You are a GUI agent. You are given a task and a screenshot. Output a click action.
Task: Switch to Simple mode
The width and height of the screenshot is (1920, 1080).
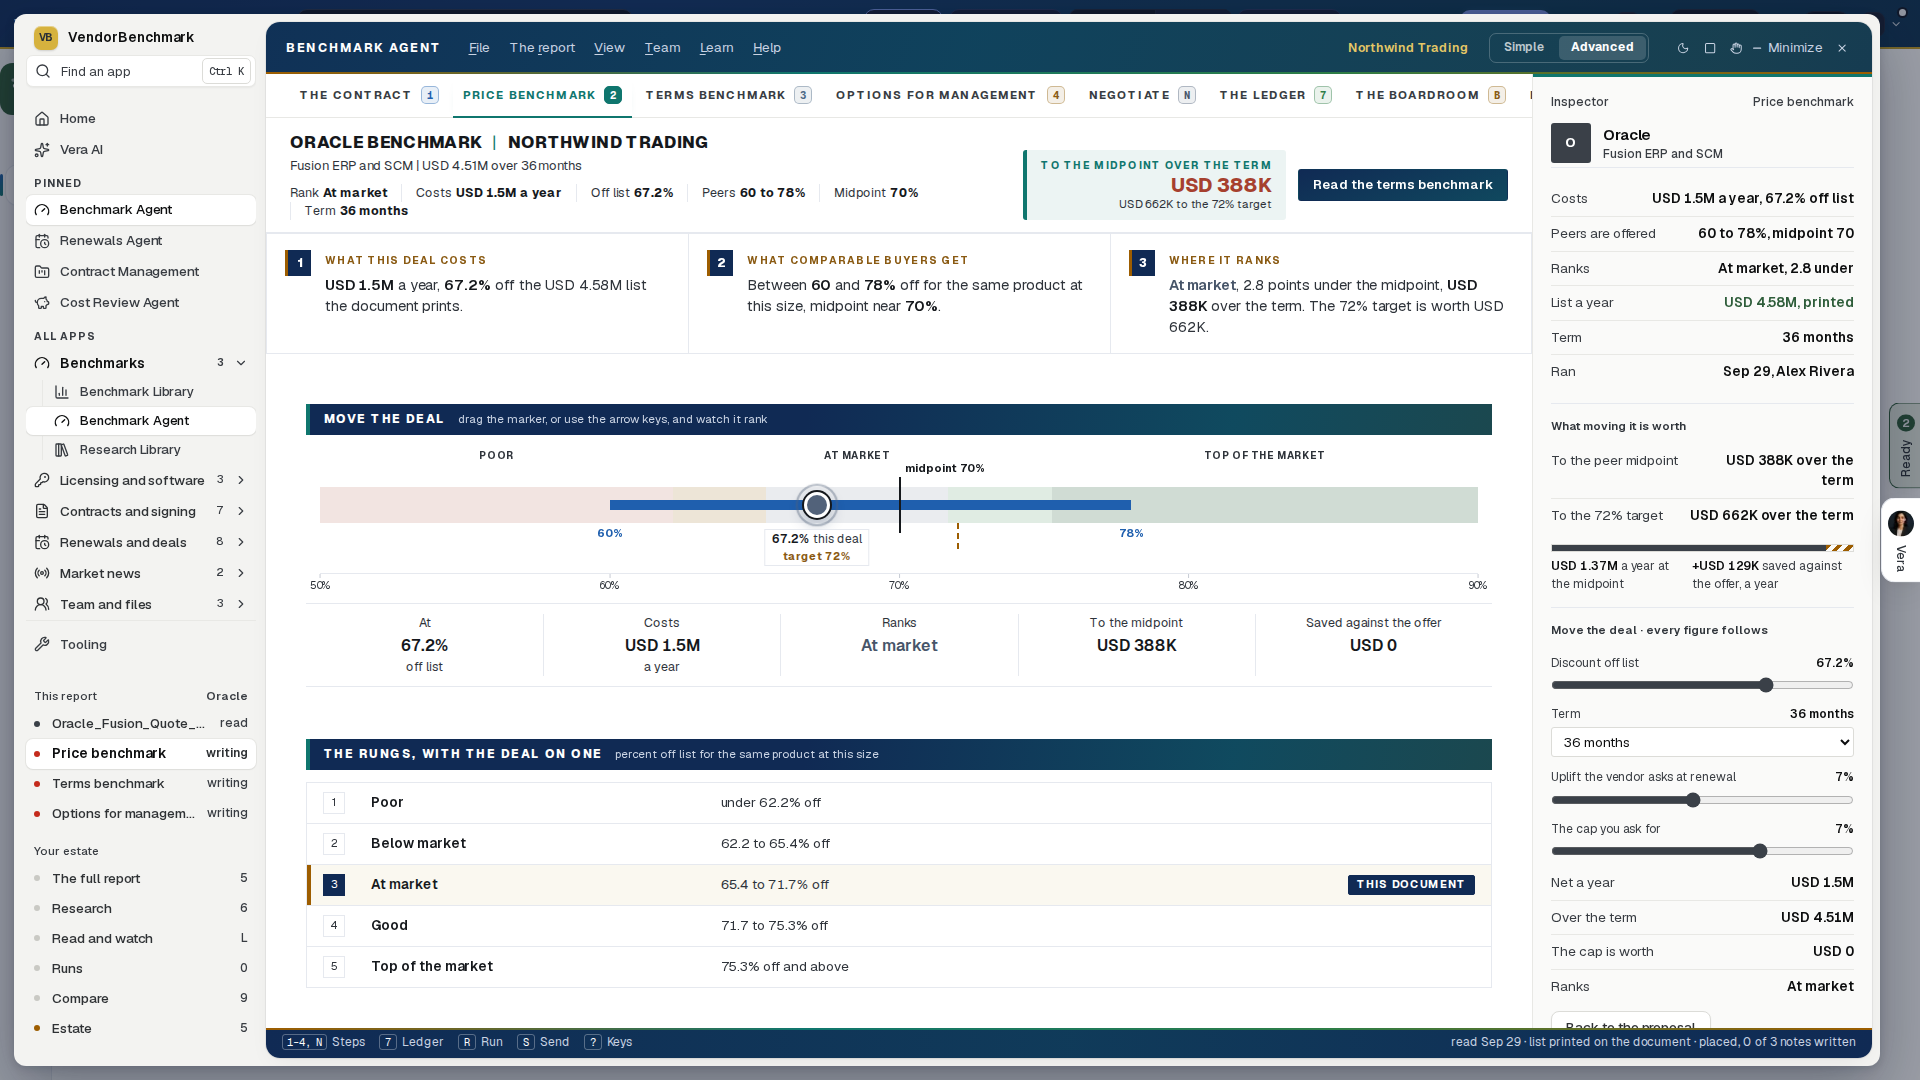[x=1524, y=47]
